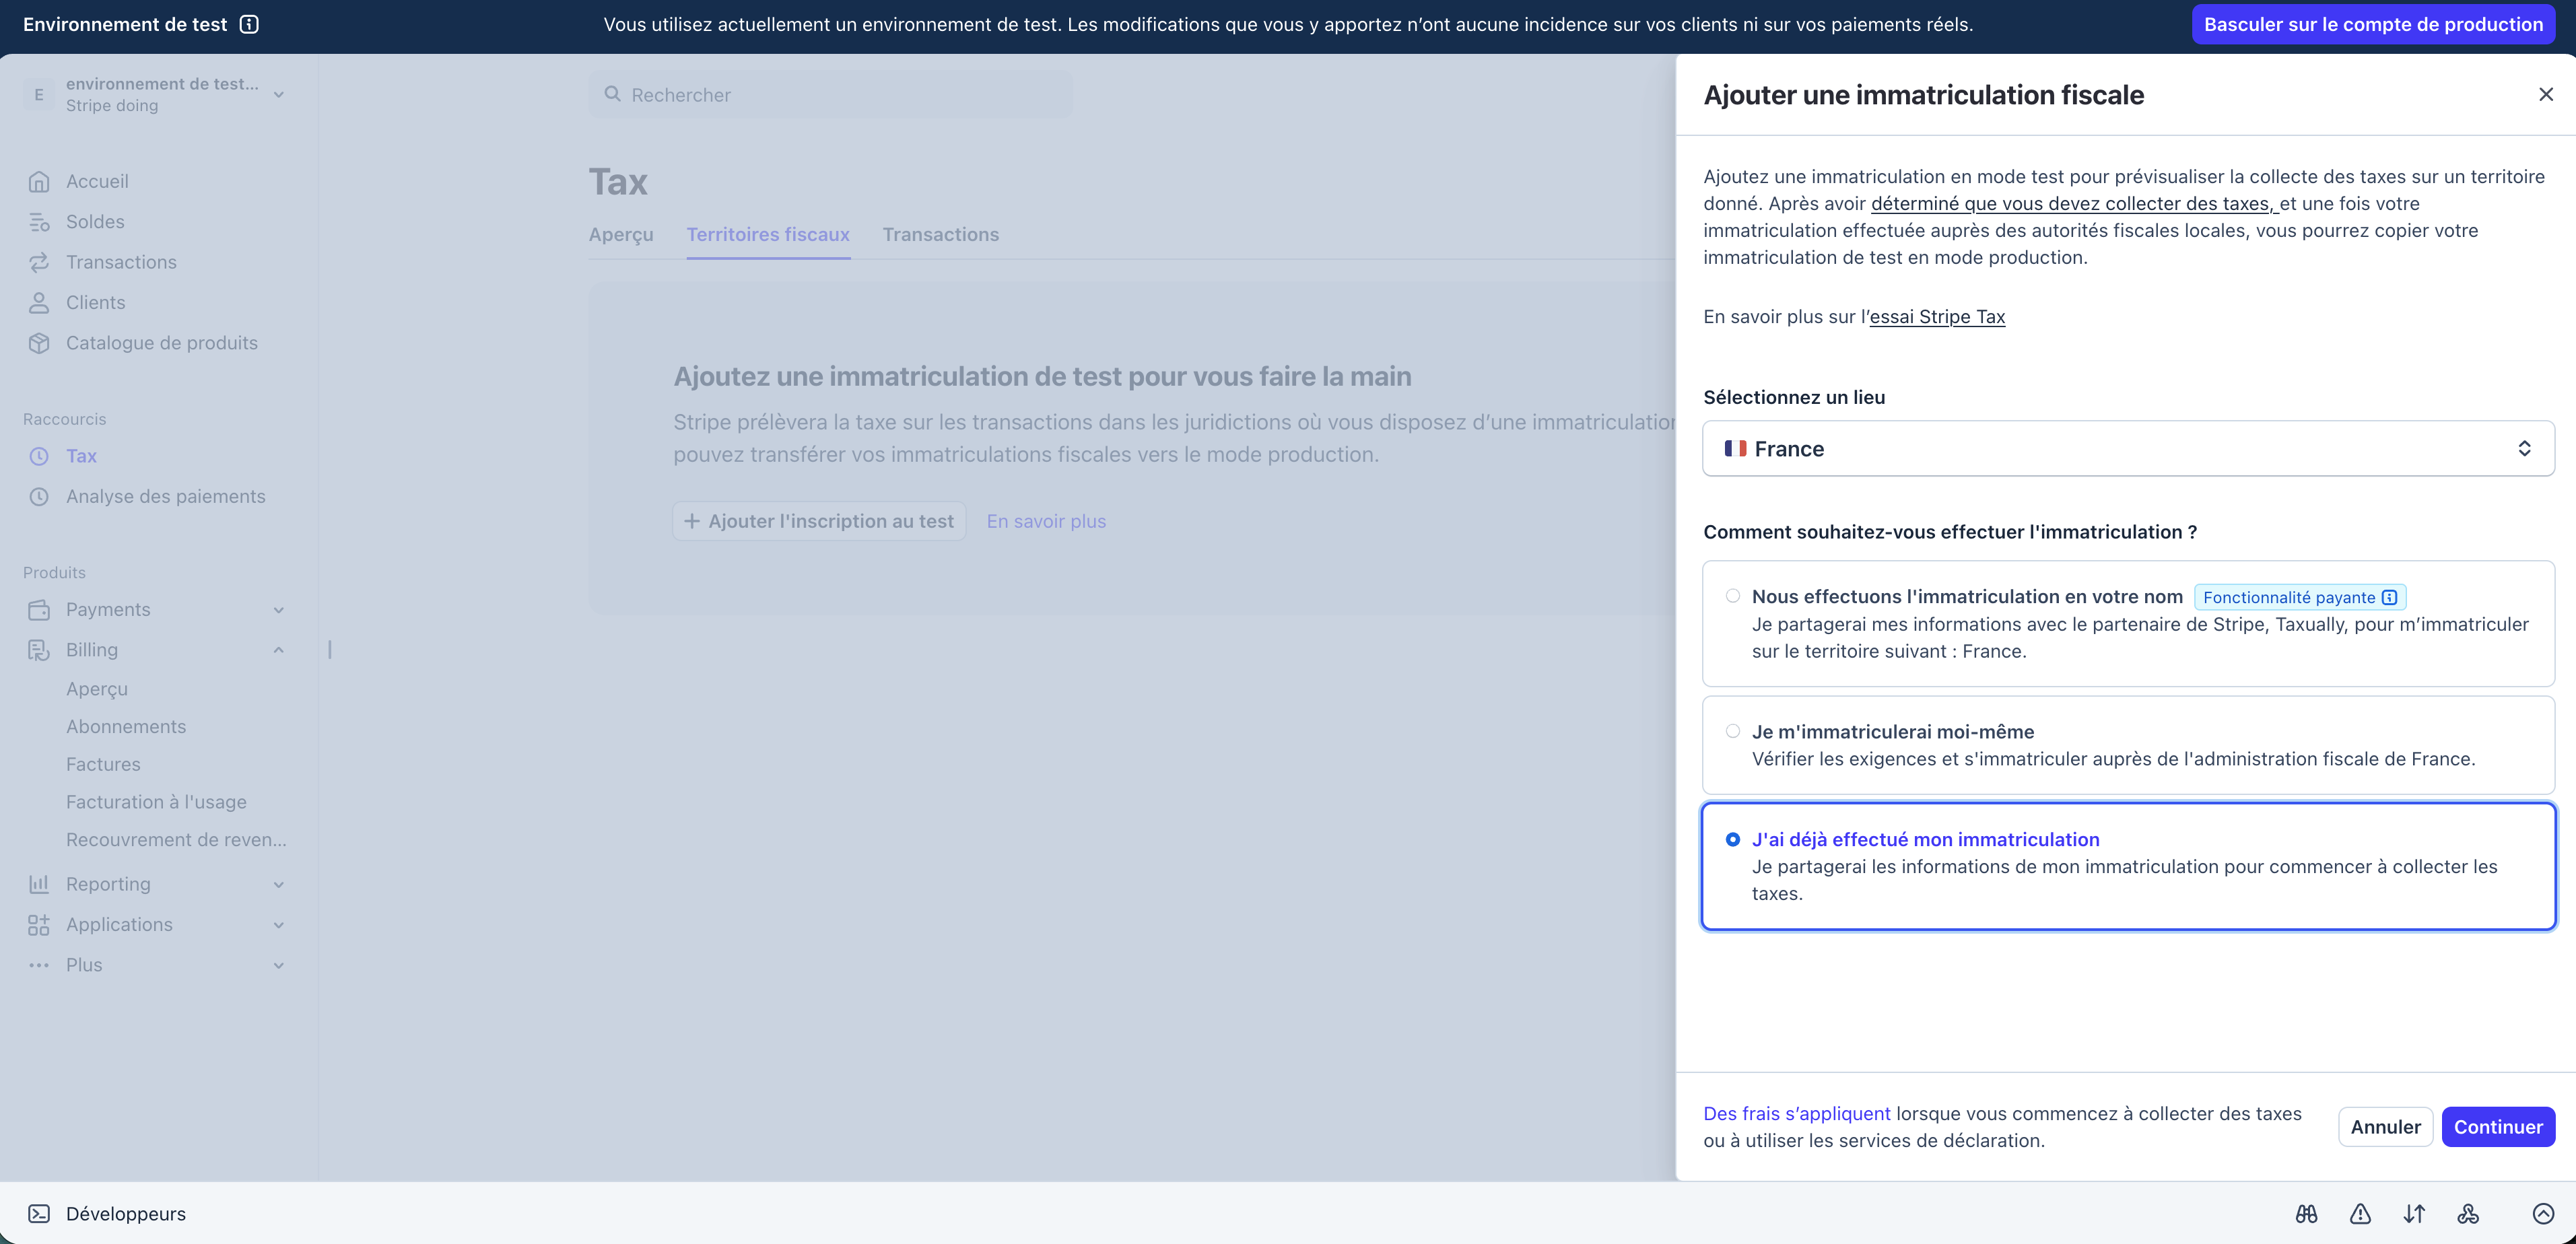Click the 'Sélectionnez un lieu' label
The image size is (2576, 1244).
(x=1794, y=397)
